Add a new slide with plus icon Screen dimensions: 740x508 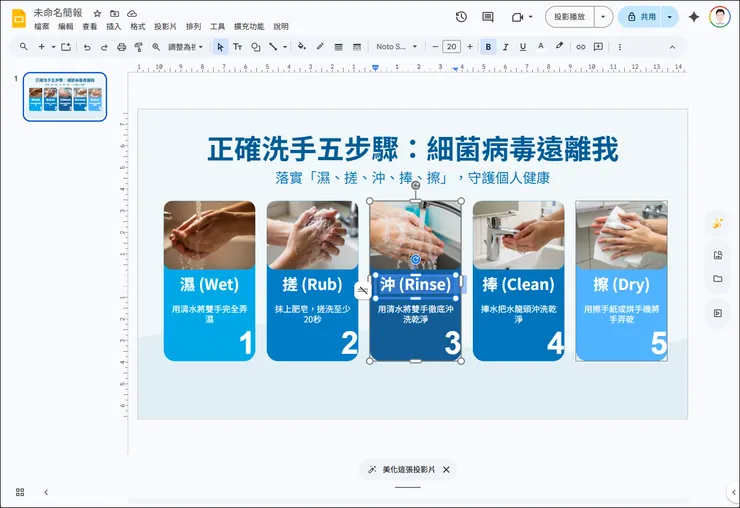coord(42,47)
